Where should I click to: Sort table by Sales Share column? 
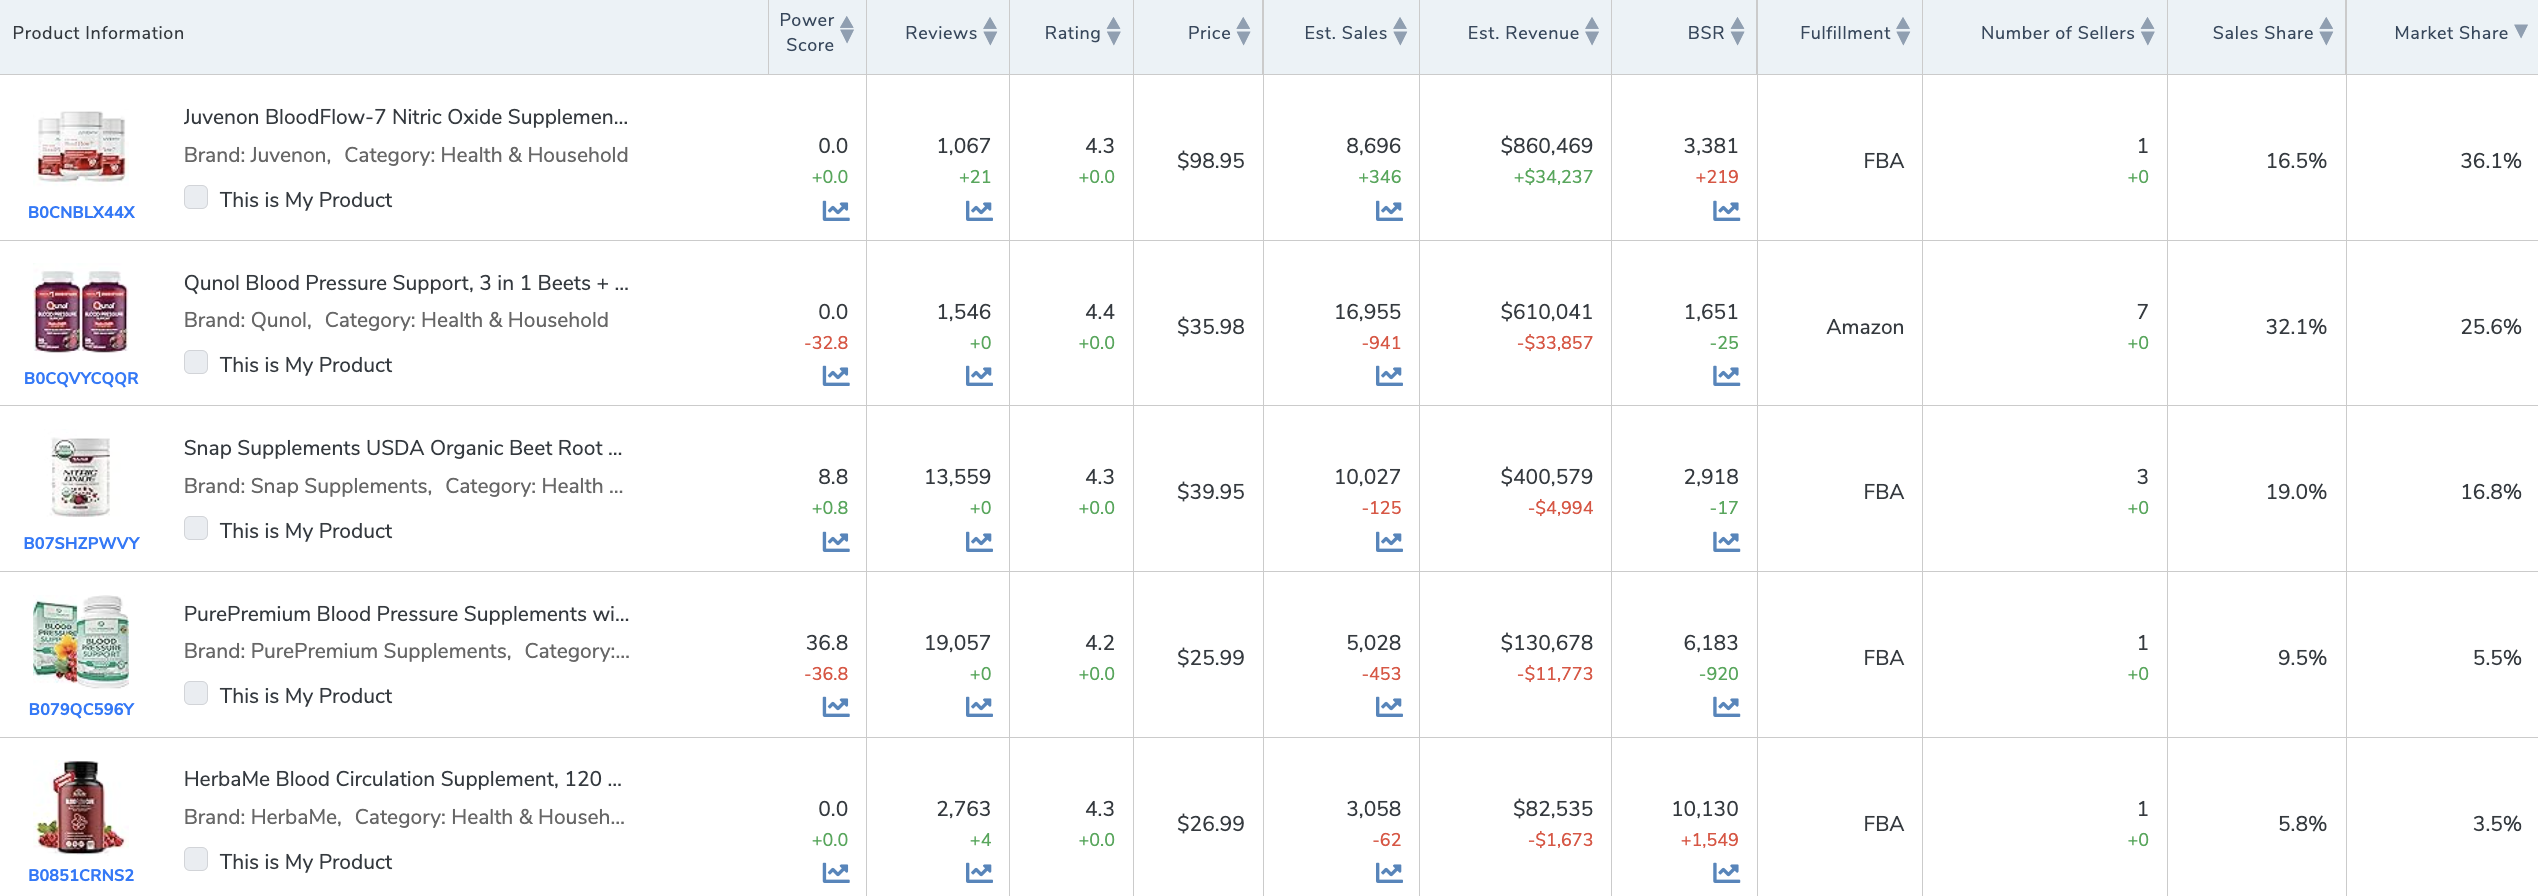[x=2327, y=32]
